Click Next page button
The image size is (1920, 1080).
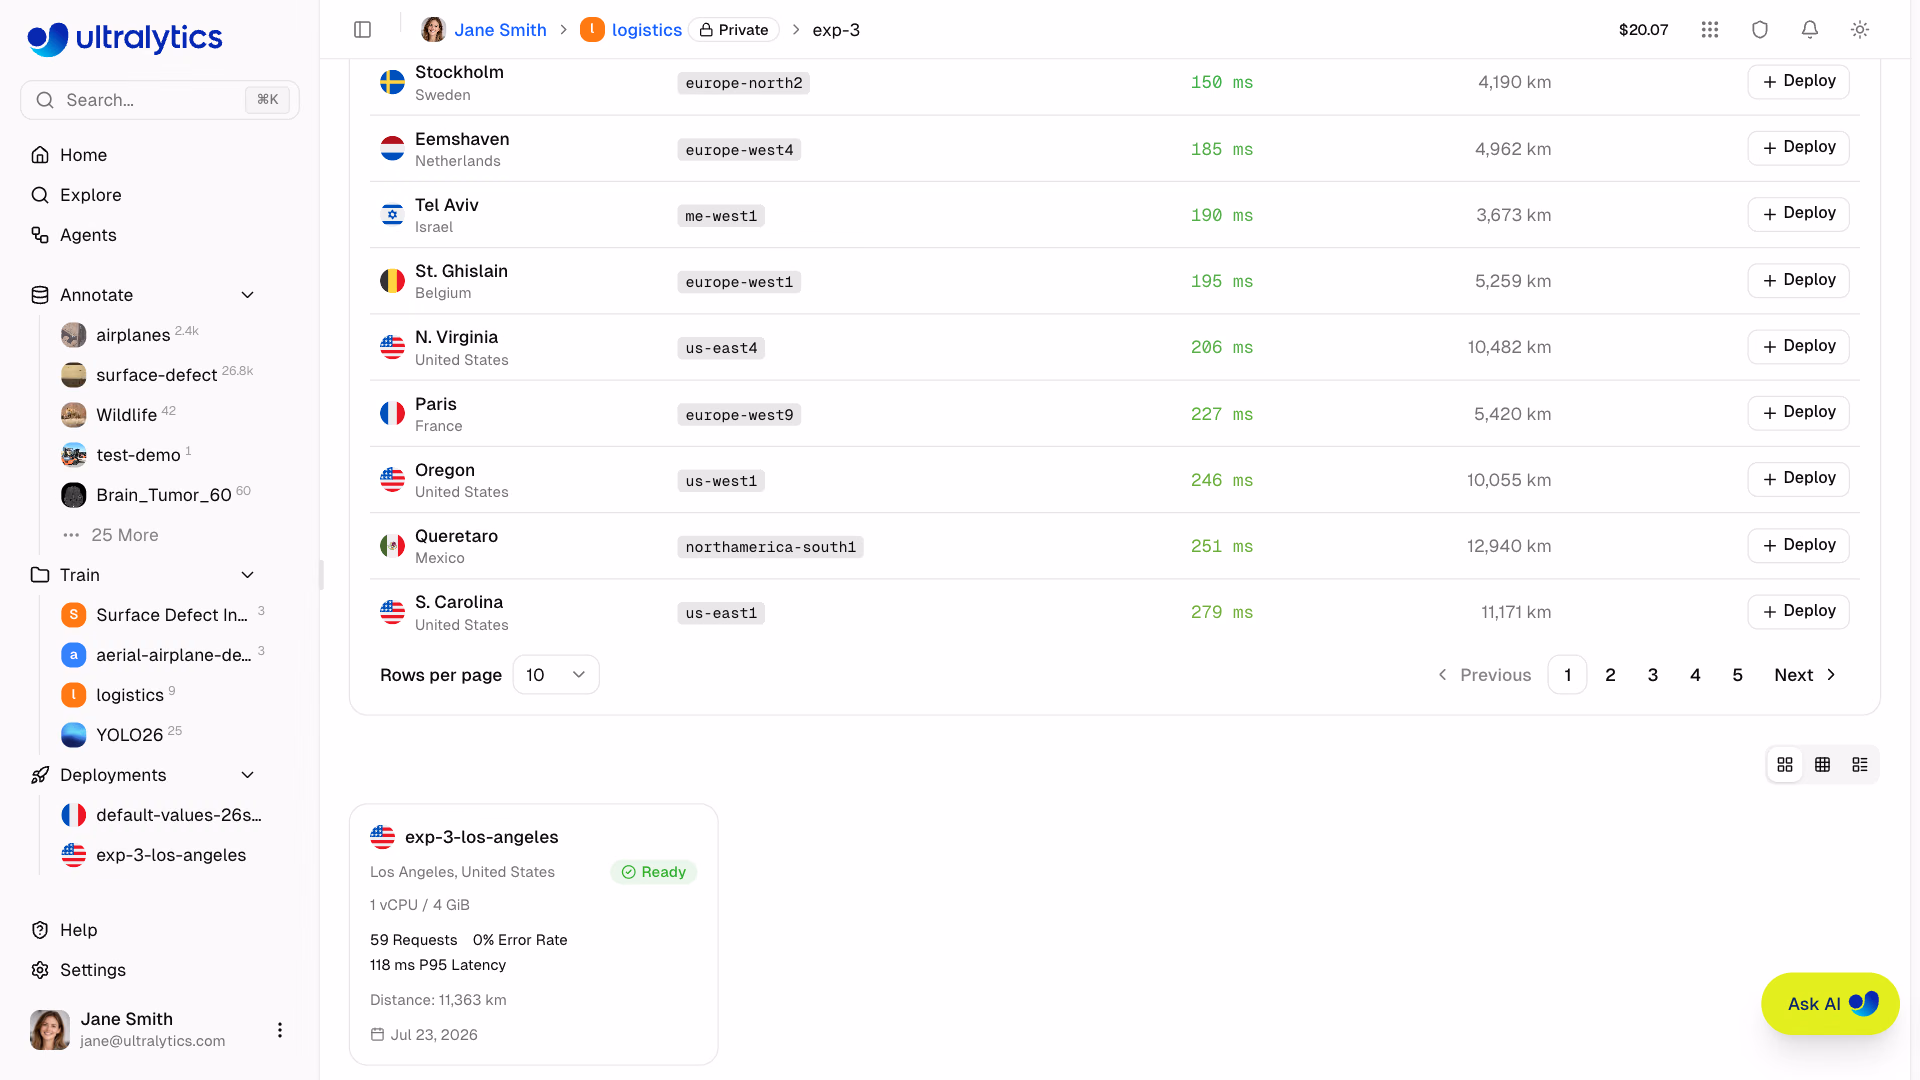1805,675
